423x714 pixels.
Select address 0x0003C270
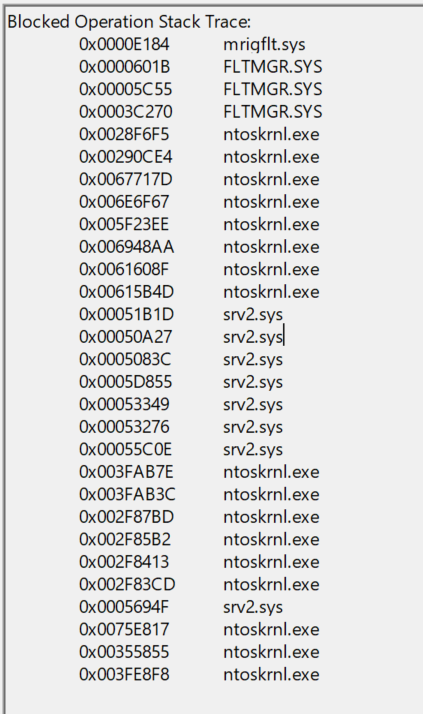pyautogui.click(x=126, y=112)
